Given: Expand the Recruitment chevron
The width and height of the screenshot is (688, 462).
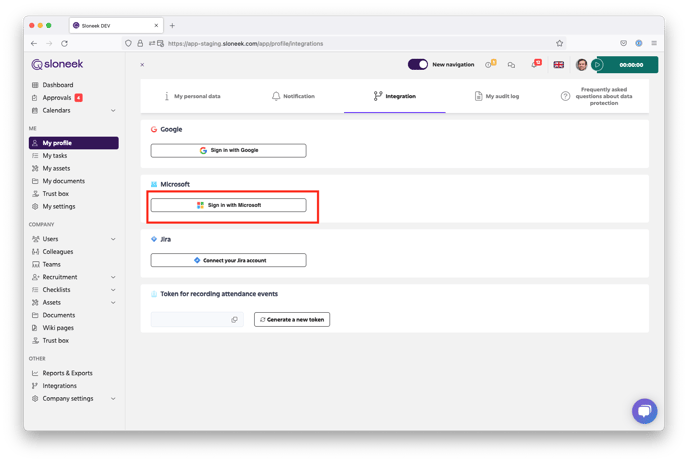Looking at the screenshot, I should [x=113, y=277].
